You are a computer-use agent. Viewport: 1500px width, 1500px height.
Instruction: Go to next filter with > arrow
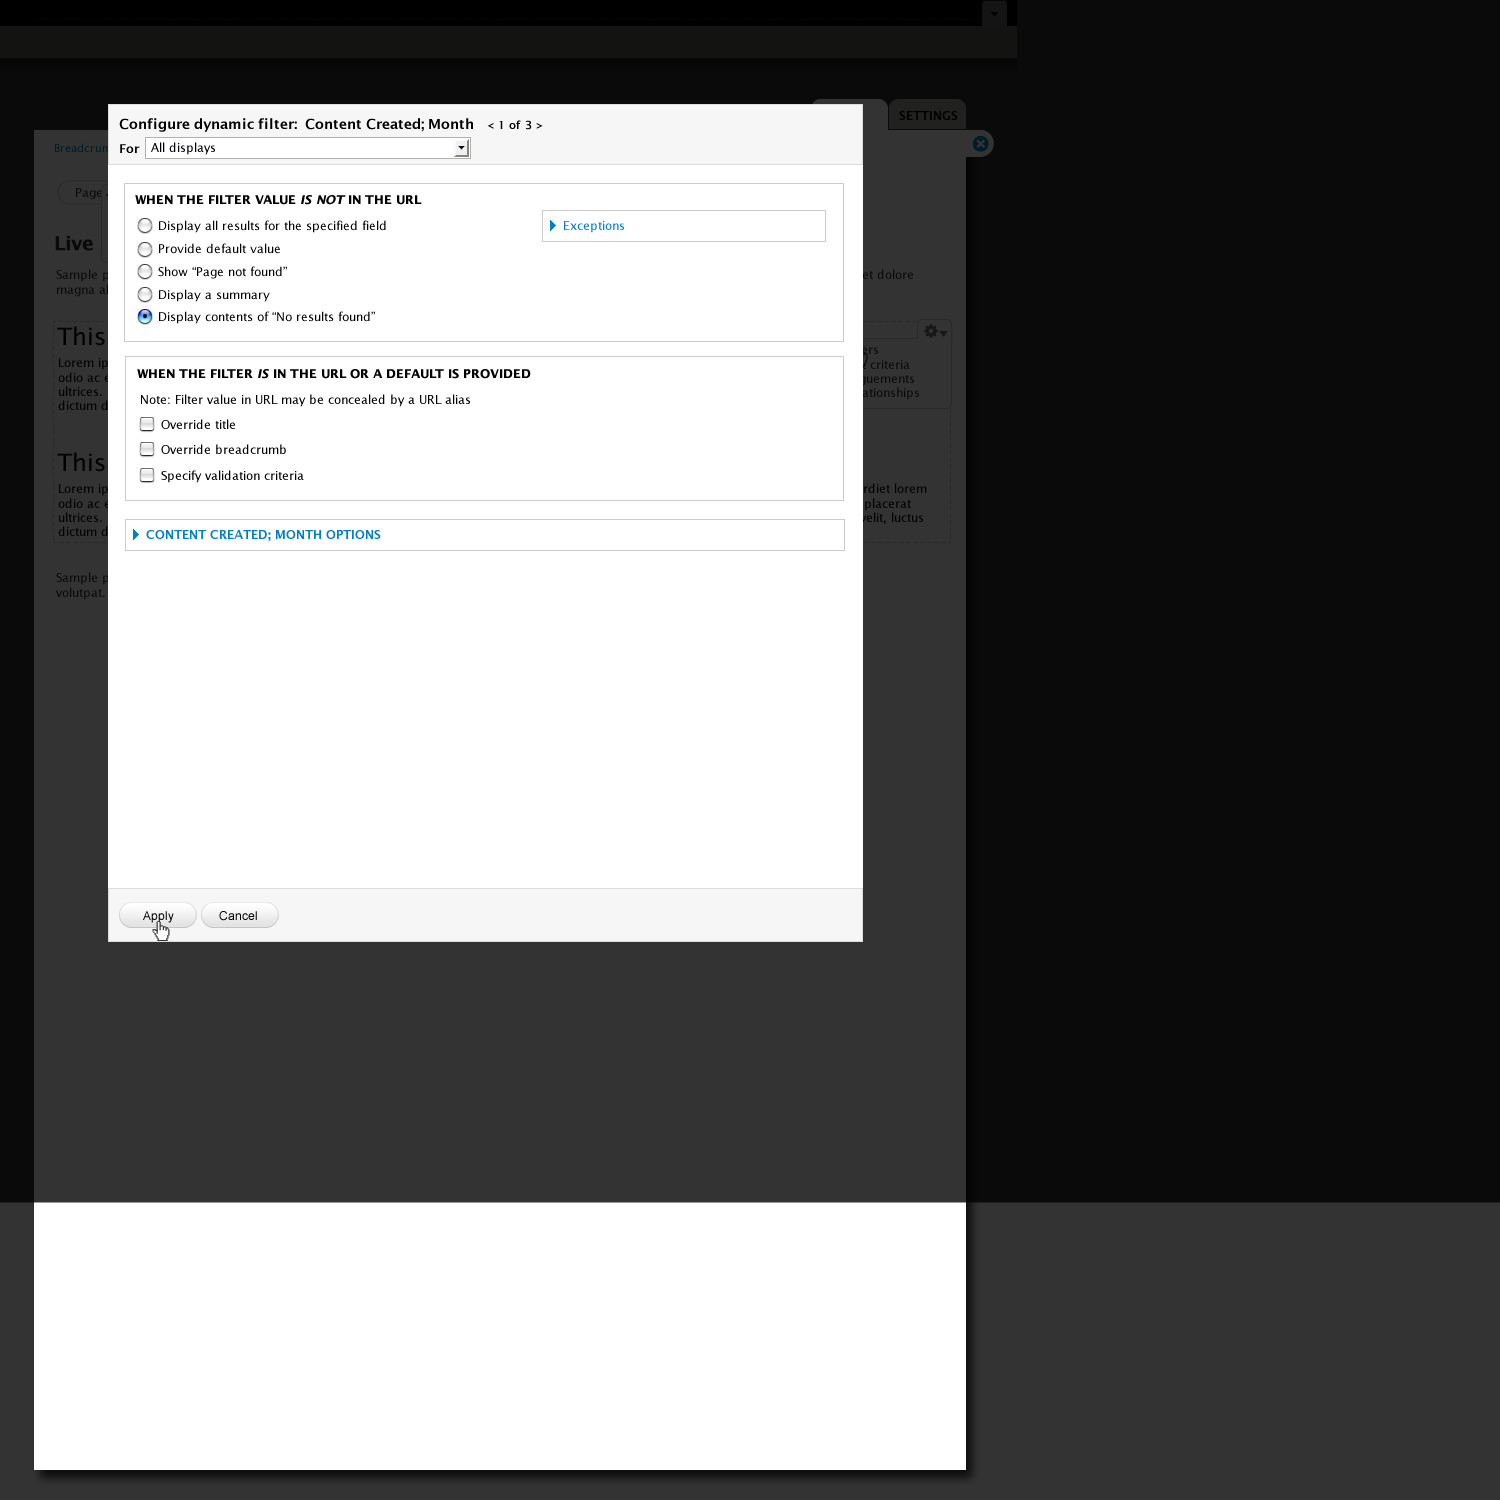point(539,126)
